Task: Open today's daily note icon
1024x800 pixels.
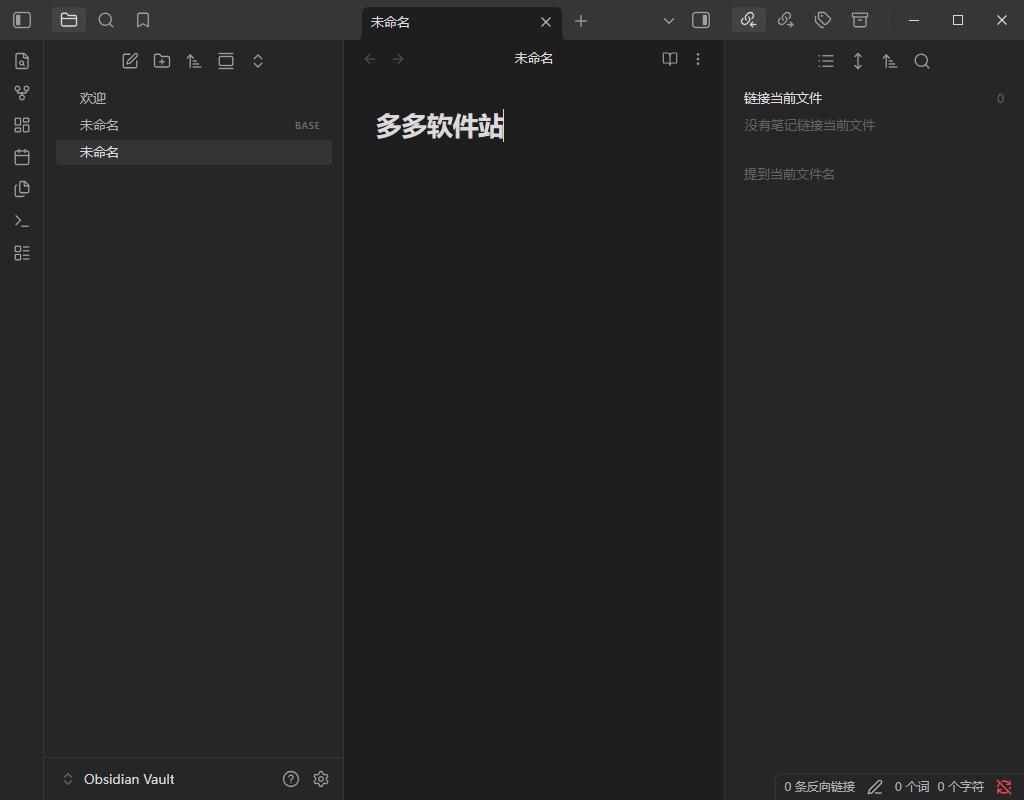Action: (22, 157)
